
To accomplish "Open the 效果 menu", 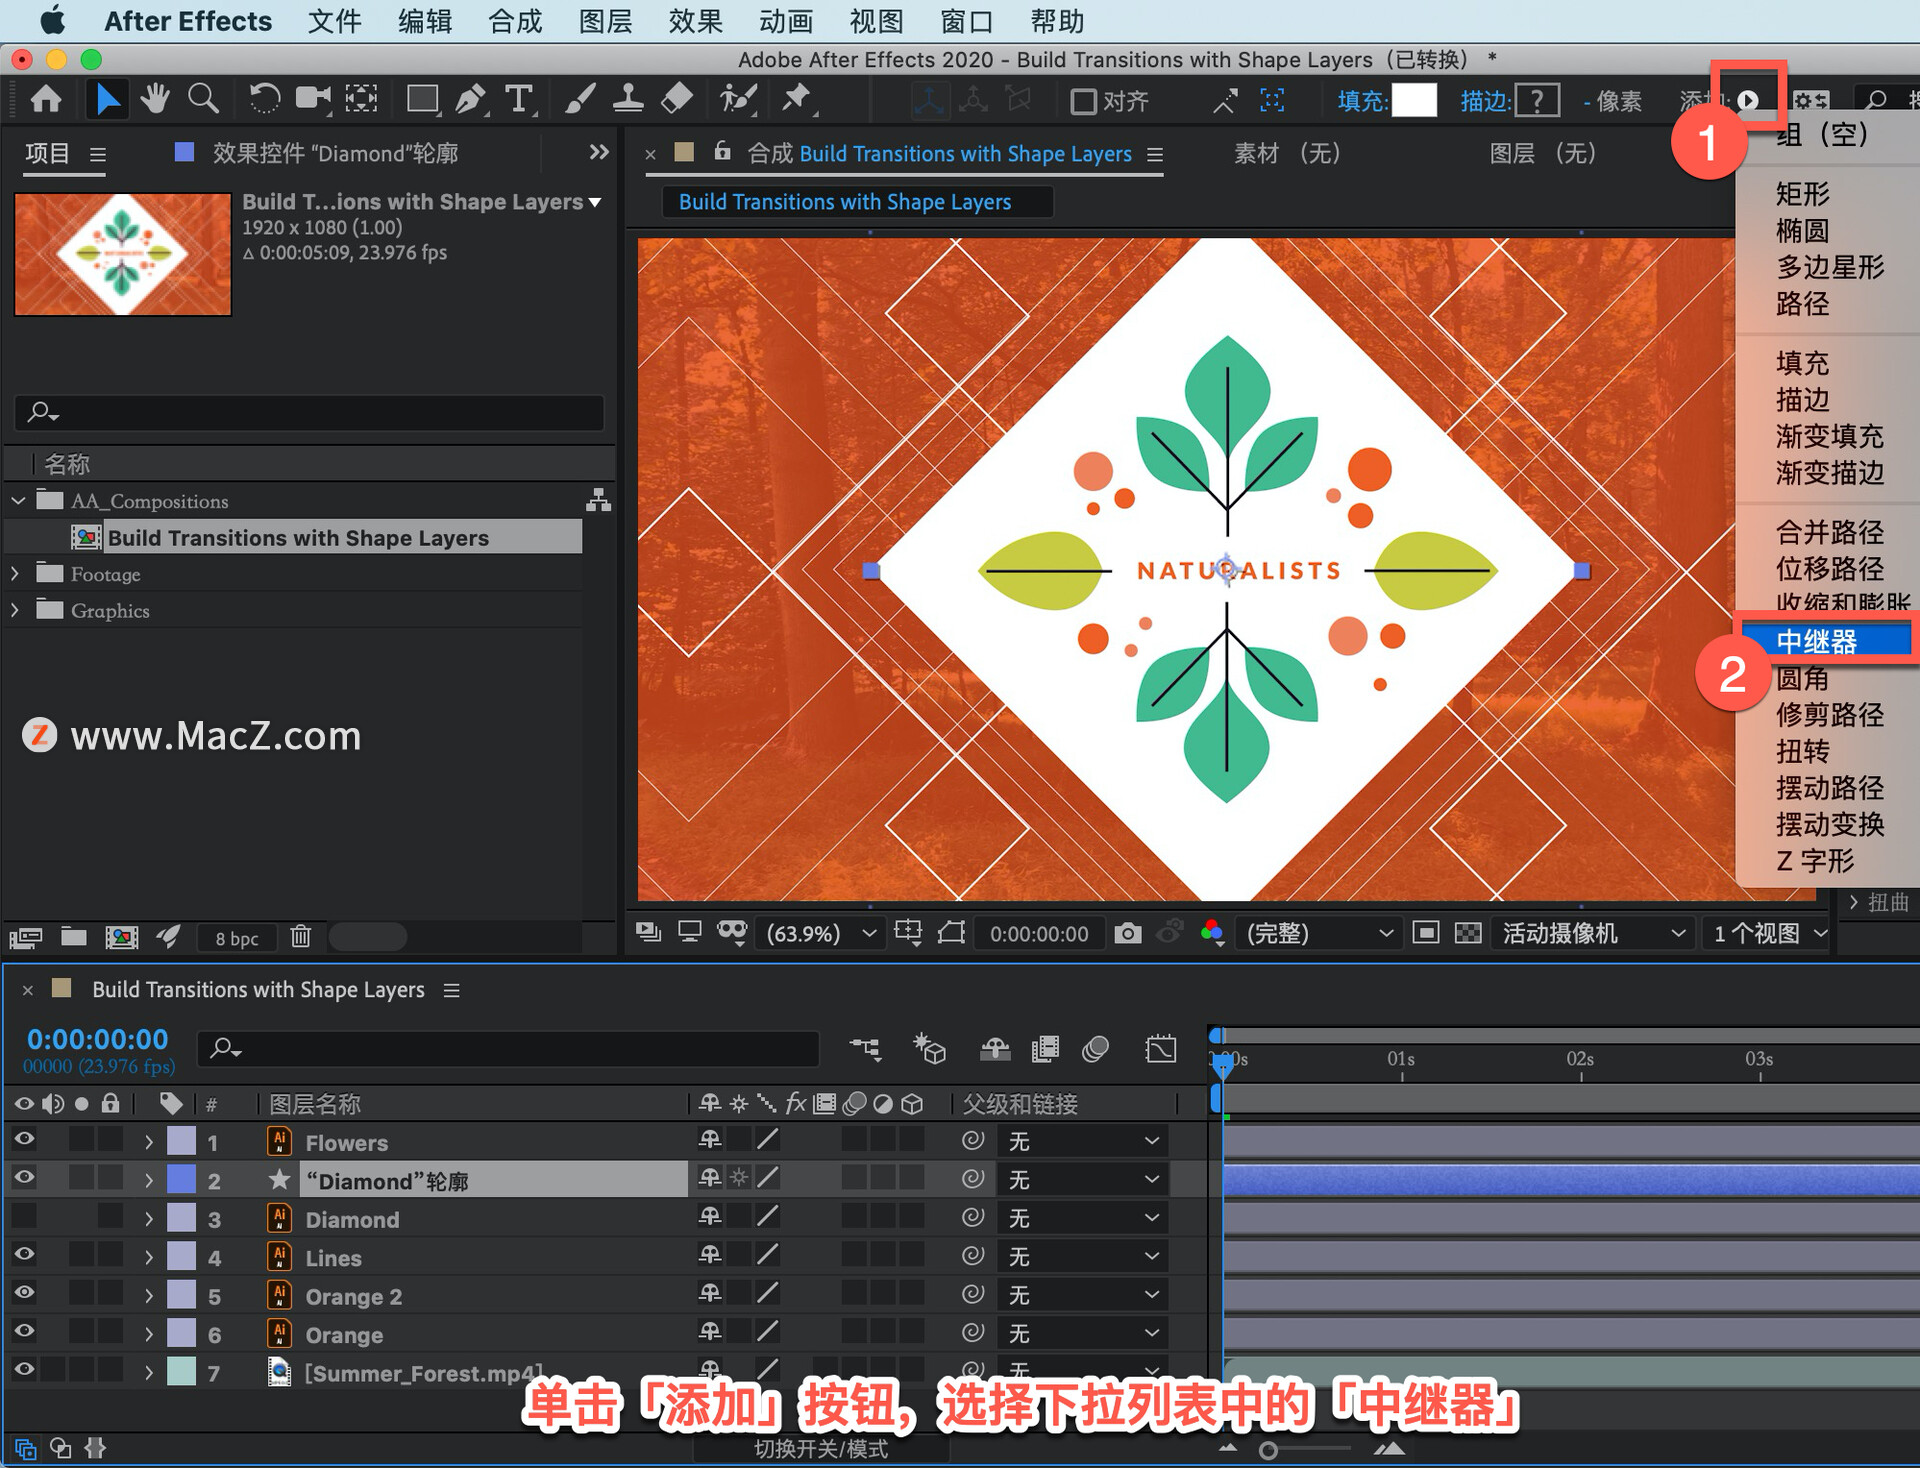I will pyautogui.click(x=696, y=21).
